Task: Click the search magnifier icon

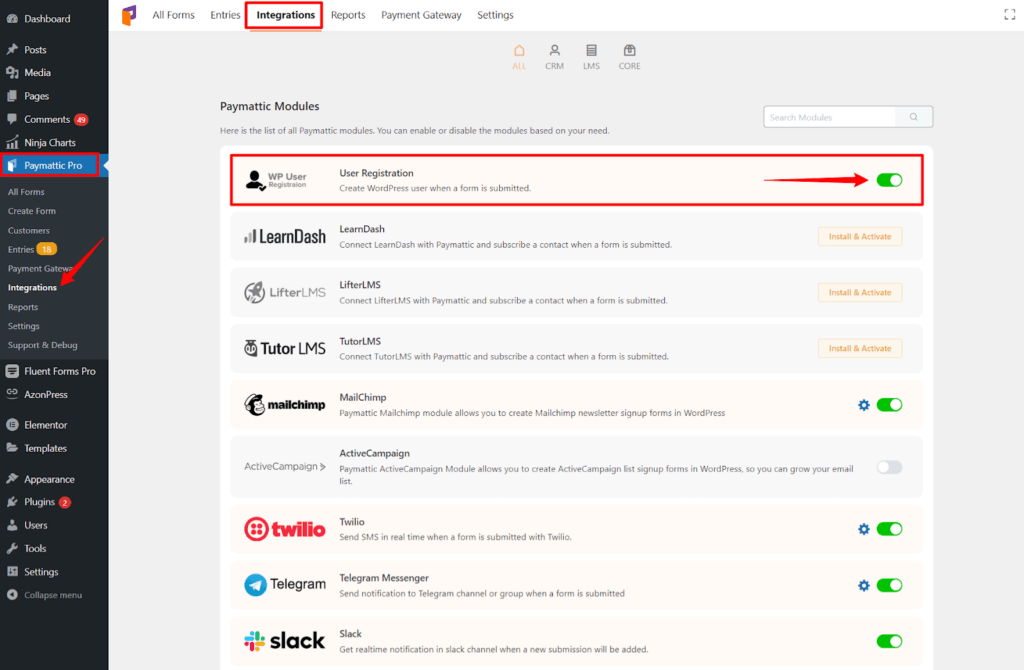Action: pos(914,117)
